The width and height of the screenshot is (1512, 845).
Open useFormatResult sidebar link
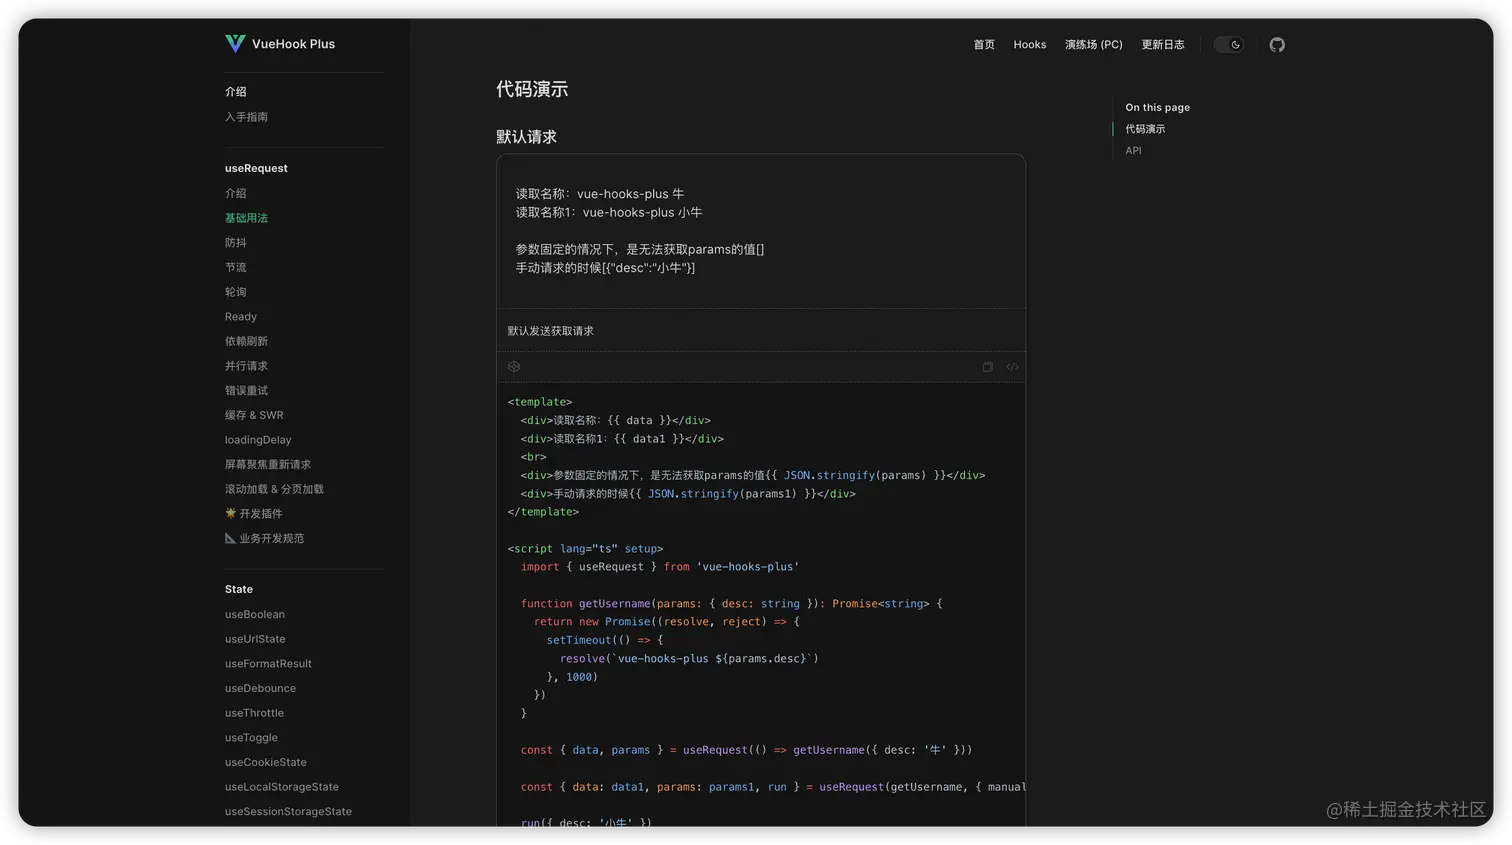coord(268,664)
